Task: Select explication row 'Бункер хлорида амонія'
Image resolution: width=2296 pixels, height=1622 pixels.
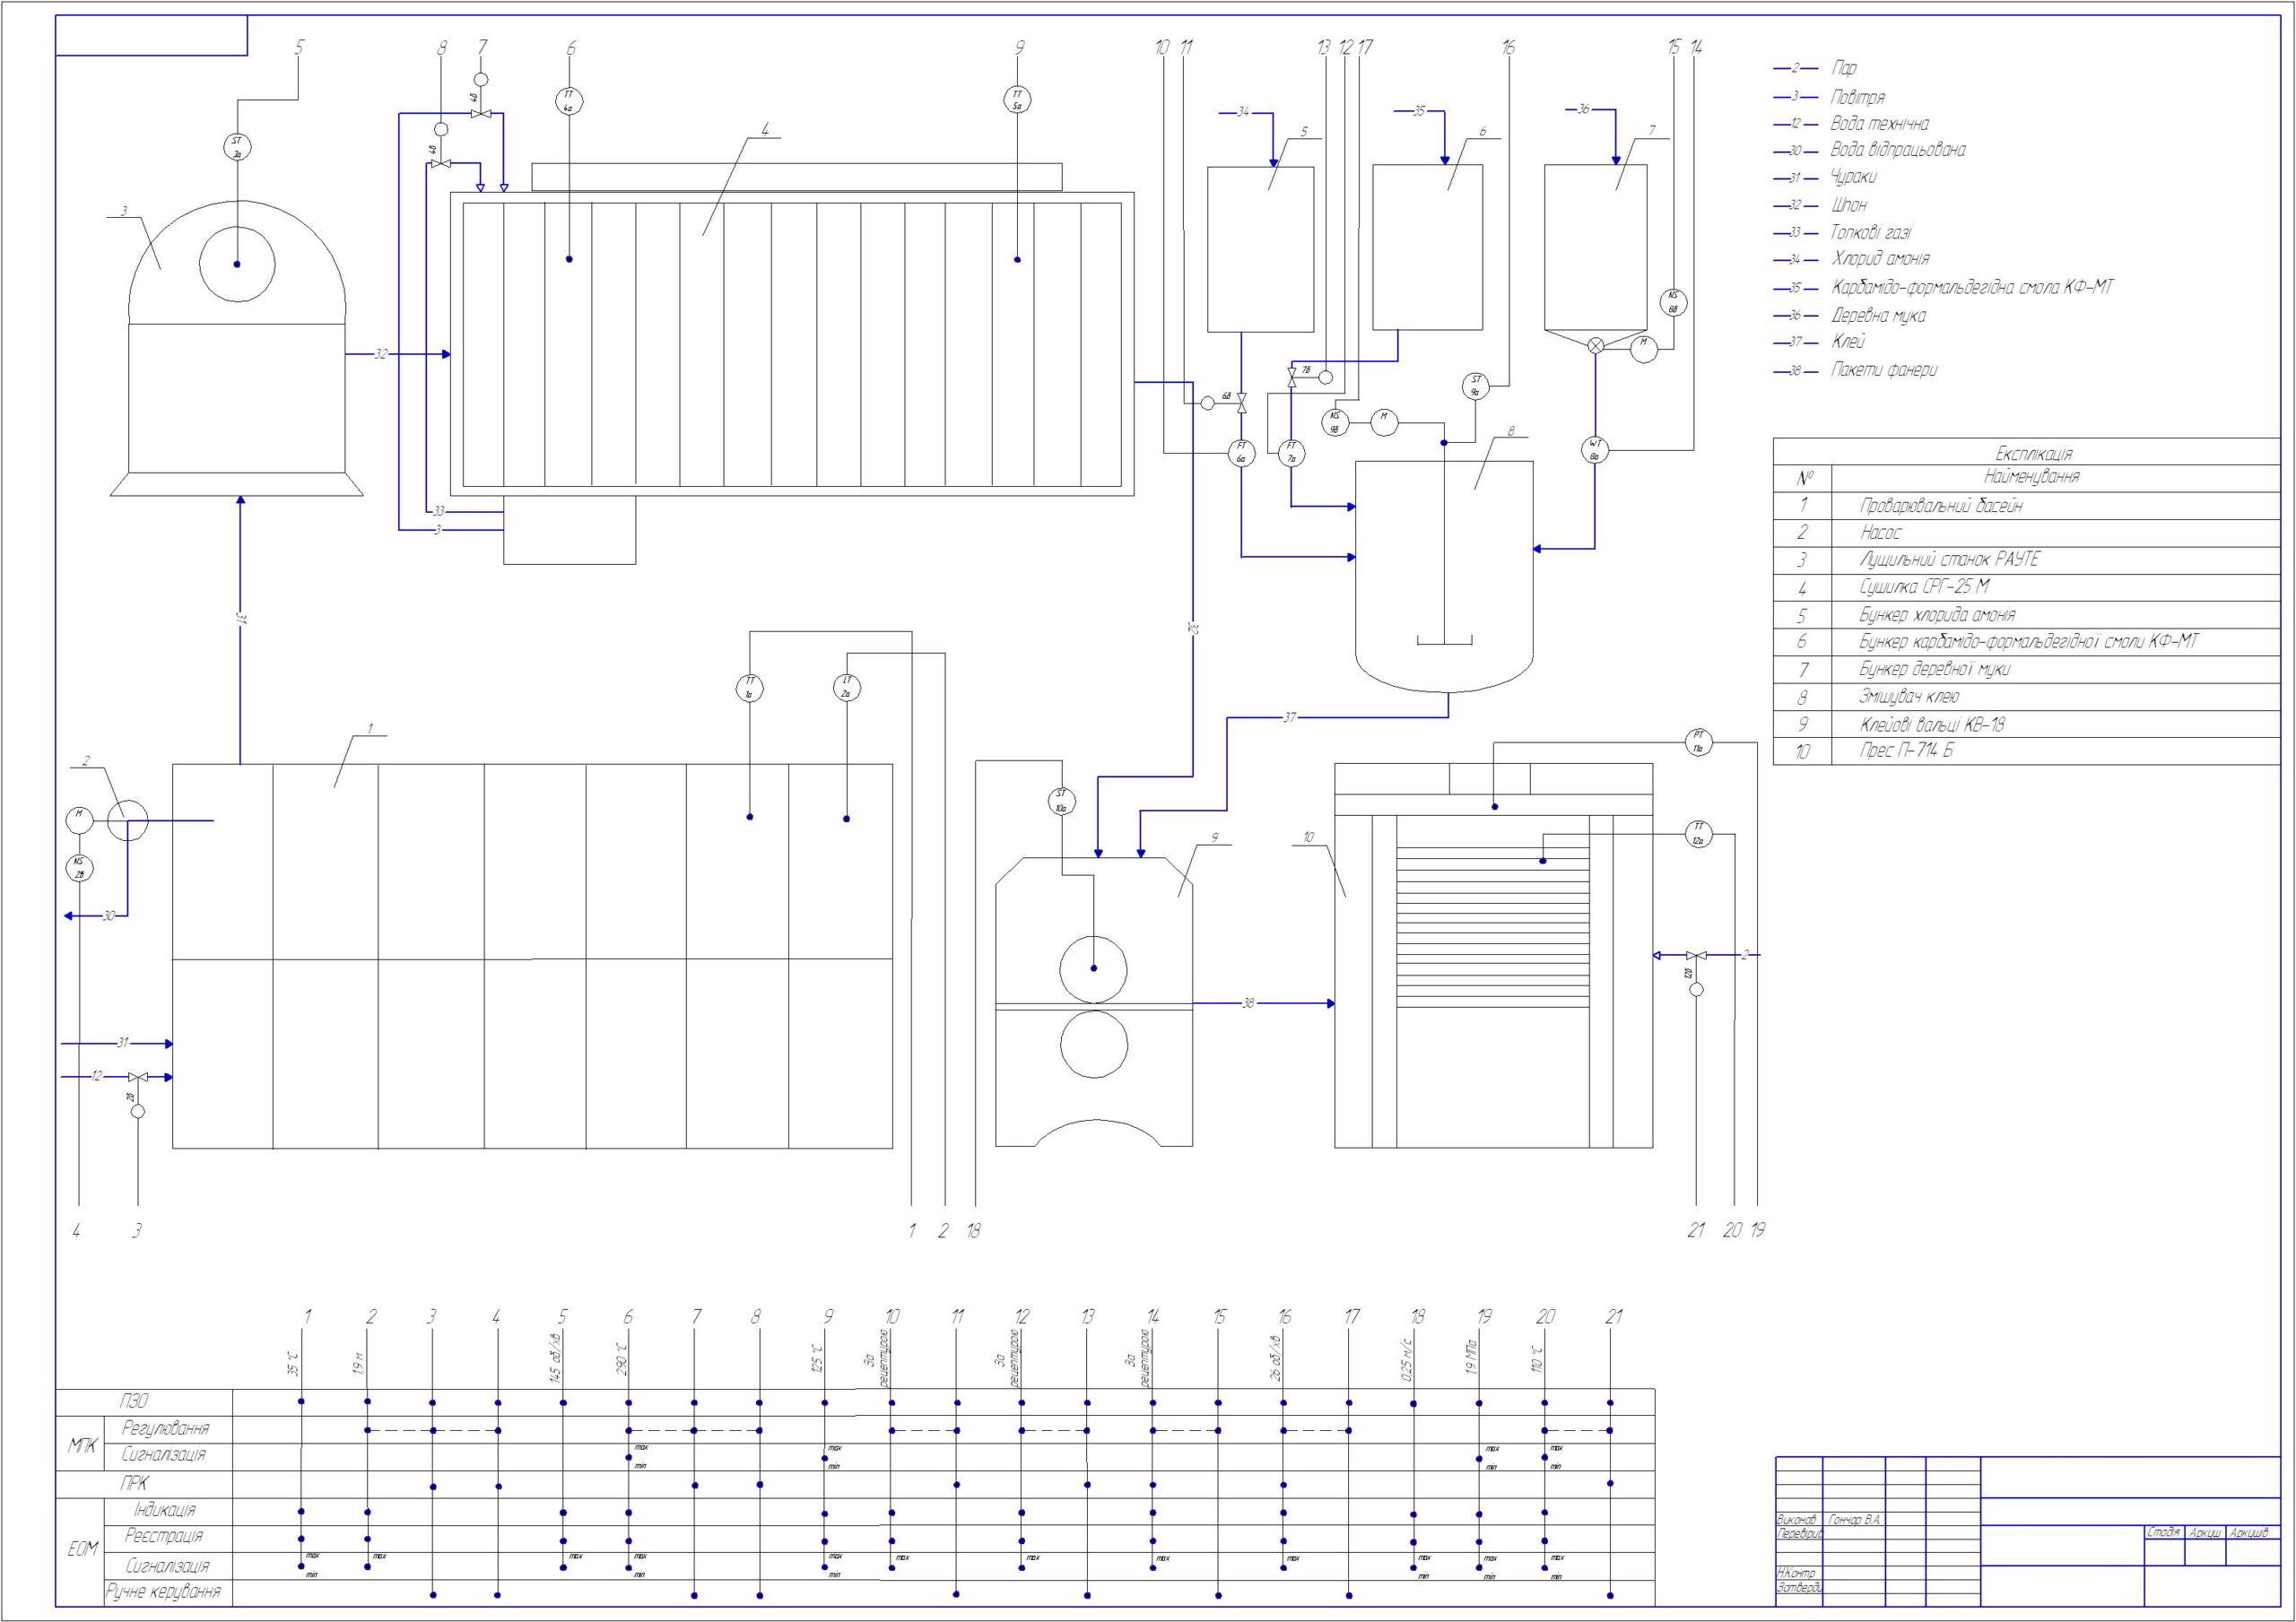Action: pyautogui.click(x=2026, y=615)
